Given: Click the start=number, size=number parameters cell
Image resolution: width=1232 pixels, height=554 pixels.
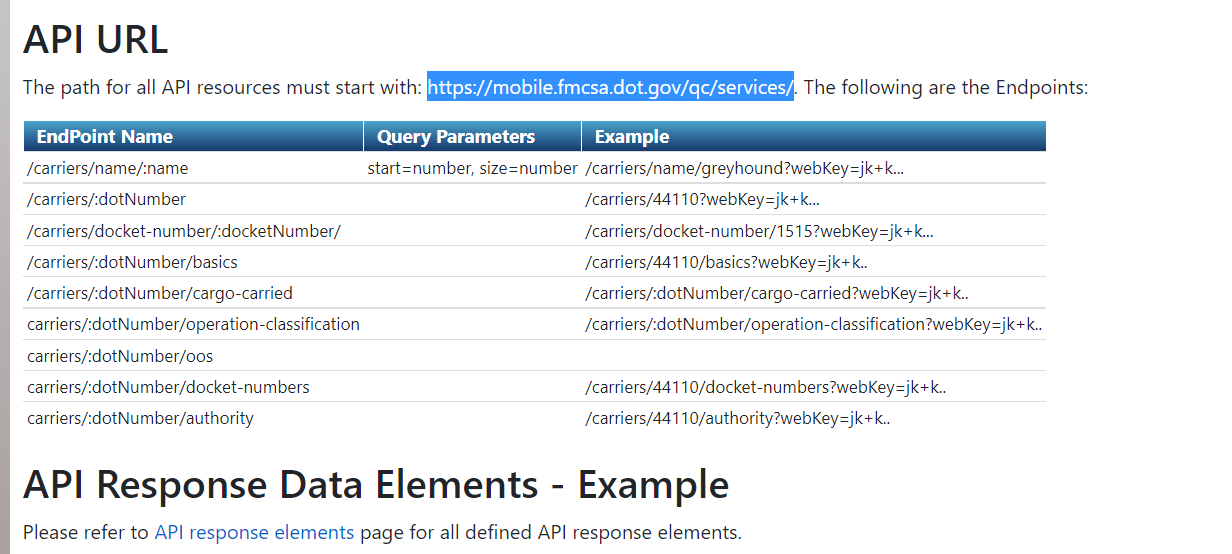Looking at the screenshot, I should tap(472, 168).
